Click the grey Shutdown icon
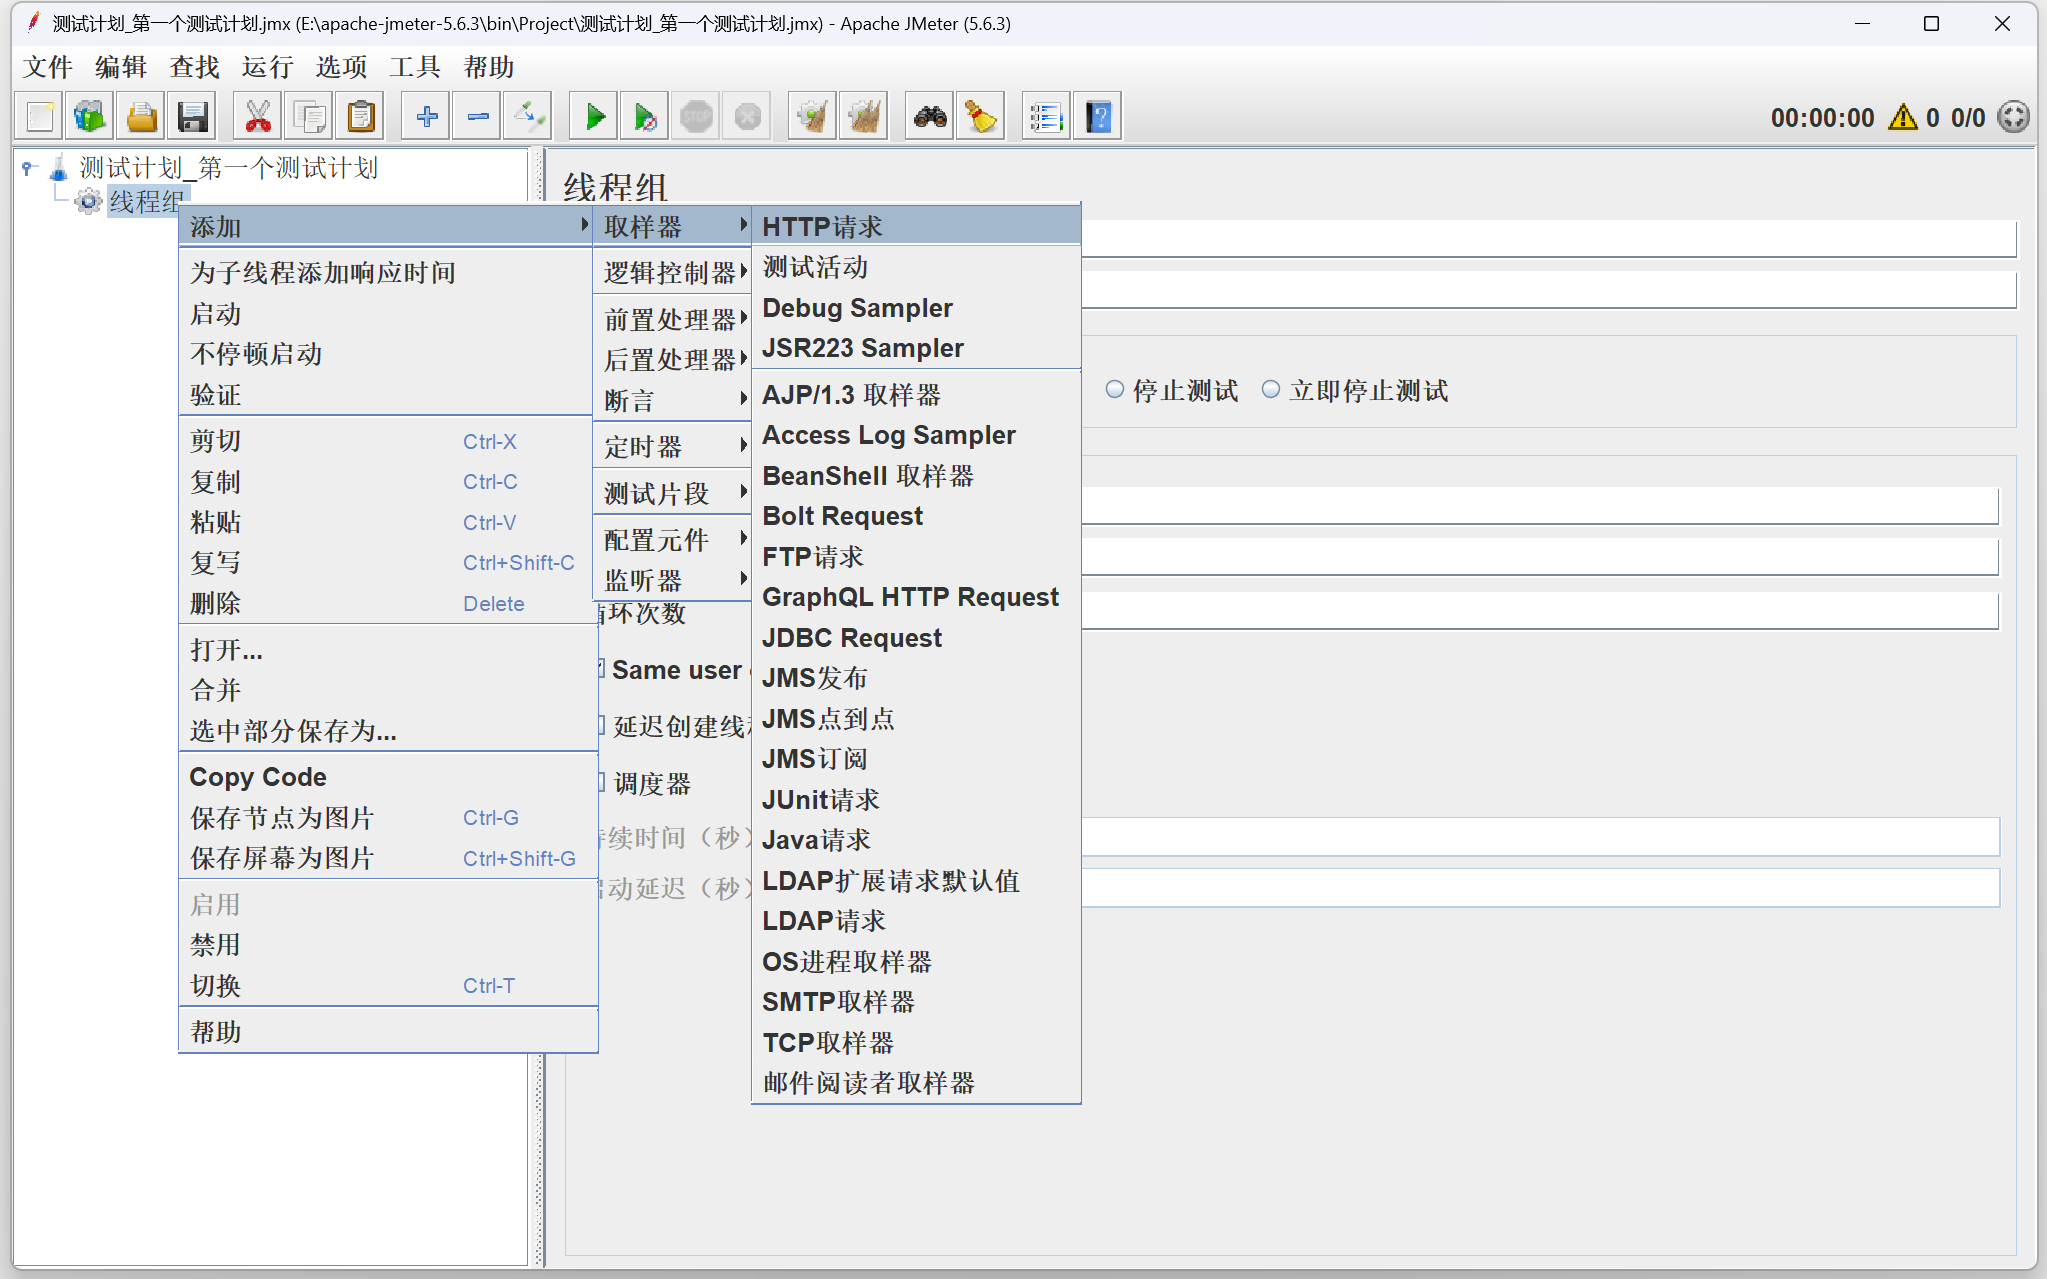The width and height of the screenshot is (2047, 1279). 747,117
